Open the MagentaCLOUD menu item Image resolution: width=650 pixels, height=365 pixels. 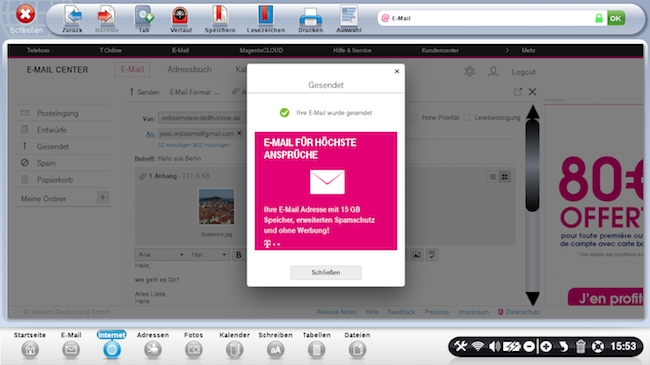point(261,50)
